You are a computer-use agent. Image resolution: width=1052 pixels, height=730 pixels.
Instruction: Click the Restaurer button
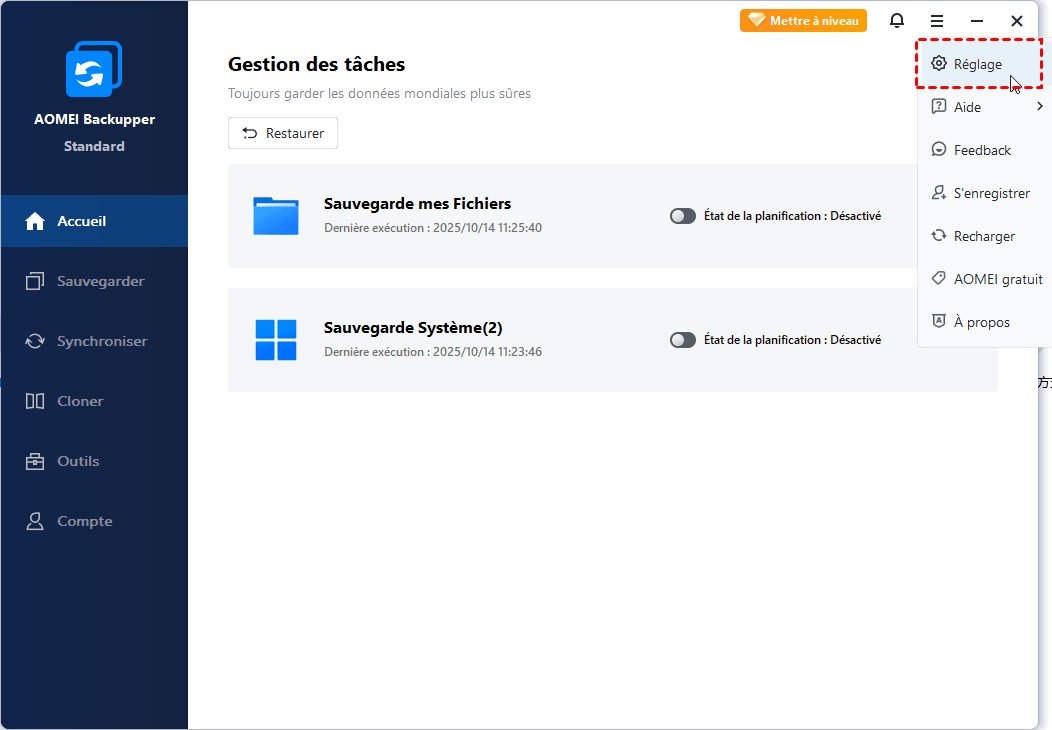coord(282,133)
